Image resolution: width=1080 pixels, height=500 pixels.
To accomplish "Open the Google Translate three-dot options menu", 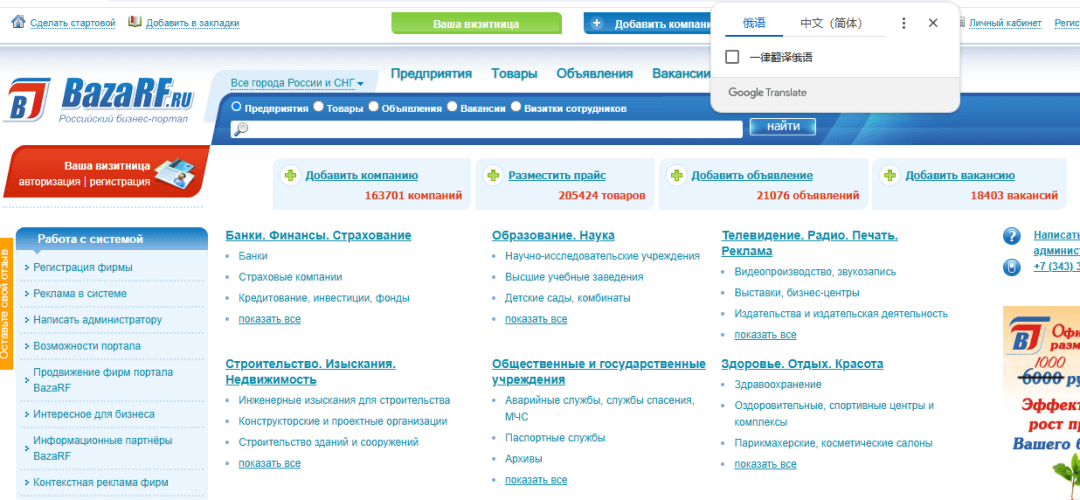I will point(904,23).
